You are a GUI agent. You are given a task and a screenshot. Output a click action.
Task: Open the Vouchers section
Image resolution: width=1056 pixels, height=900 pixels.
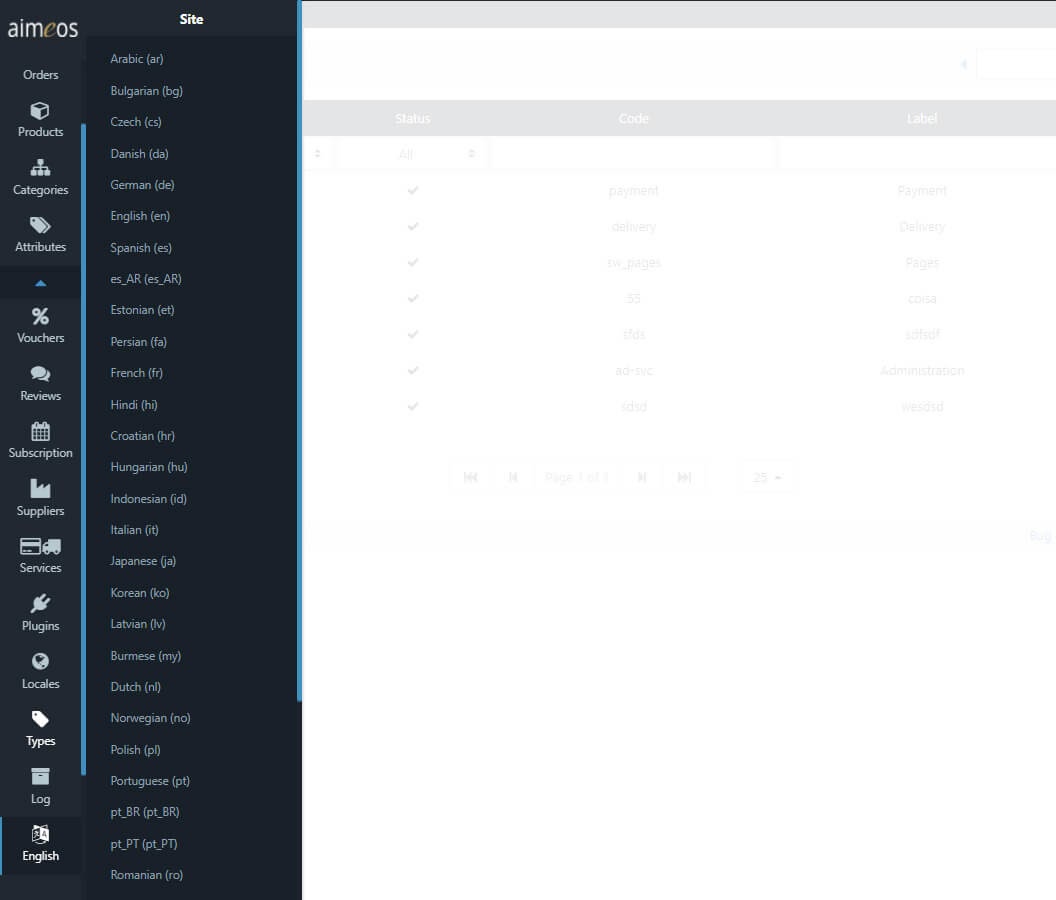(40, 327)
